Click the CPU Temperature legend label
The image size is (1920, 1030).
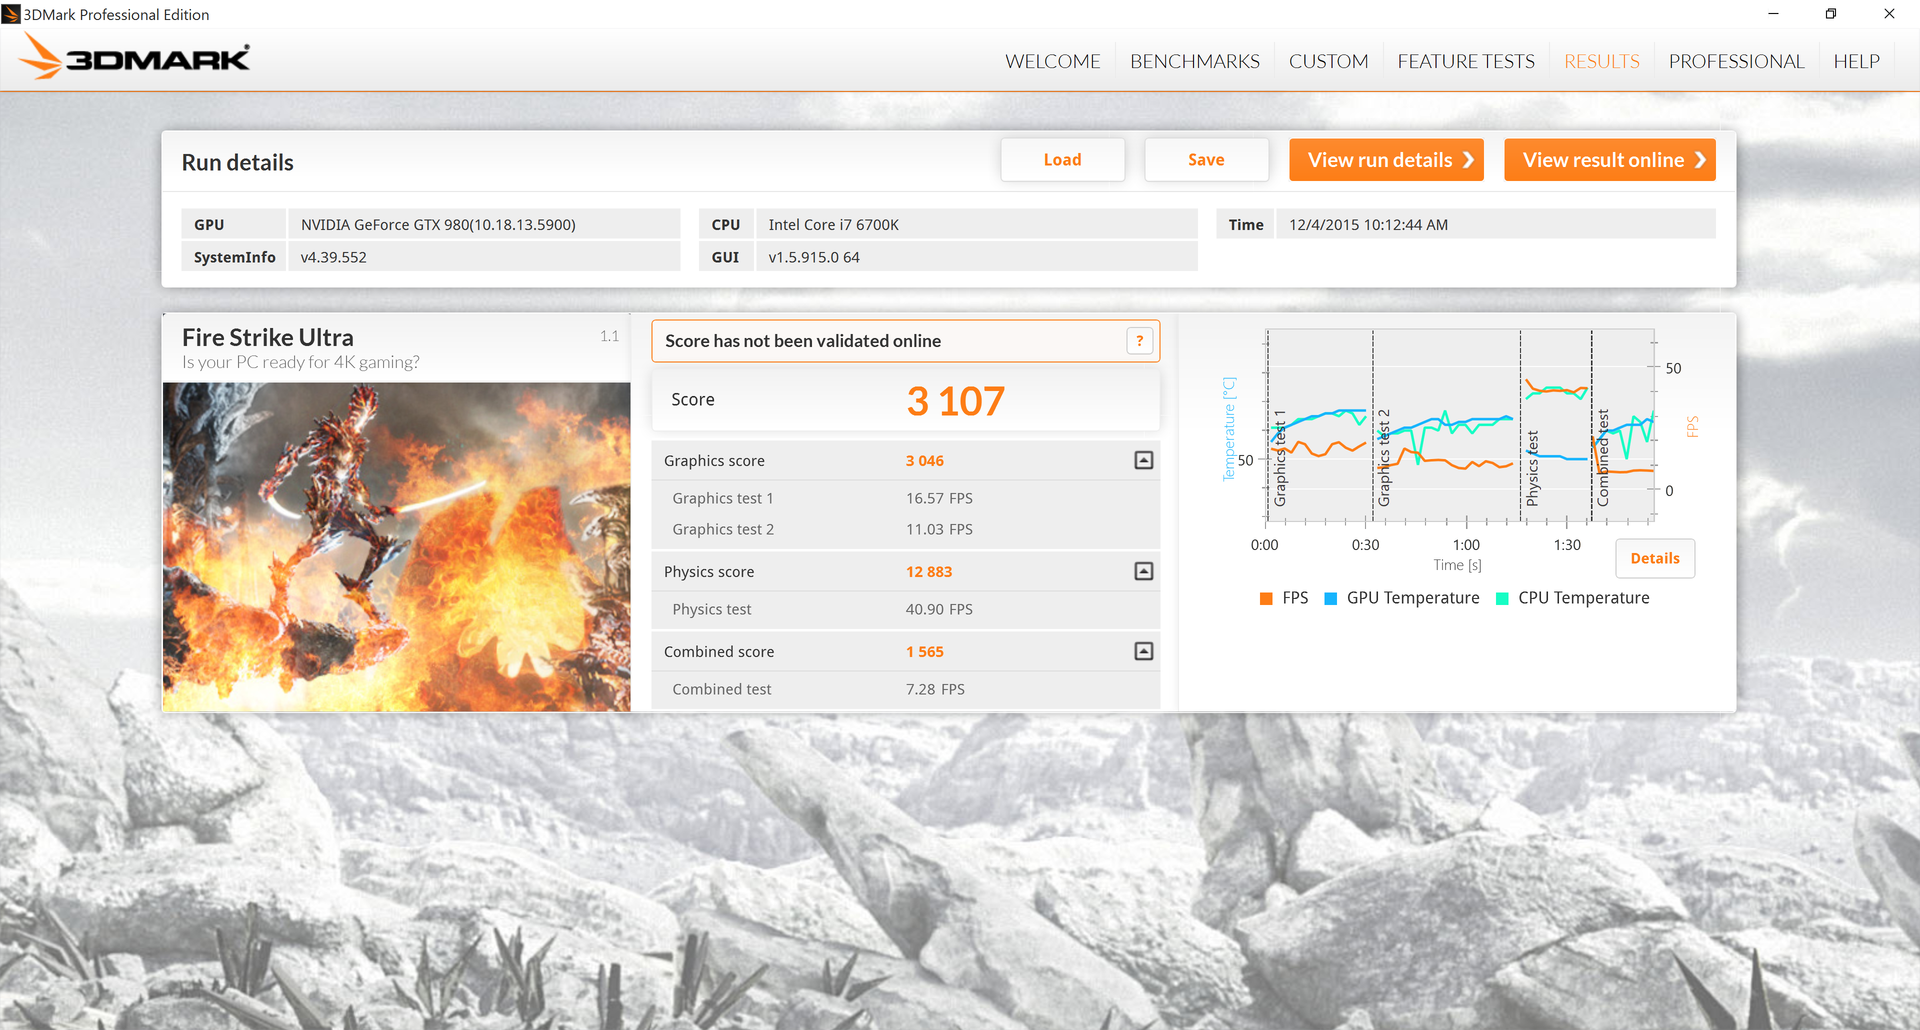point(1584,598)
